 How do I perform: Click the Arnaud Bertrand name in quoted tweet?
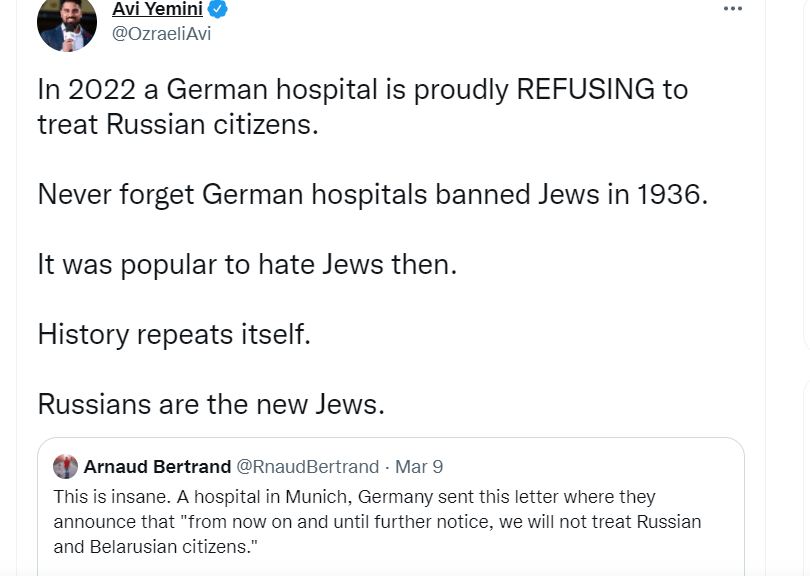(156, 466)
